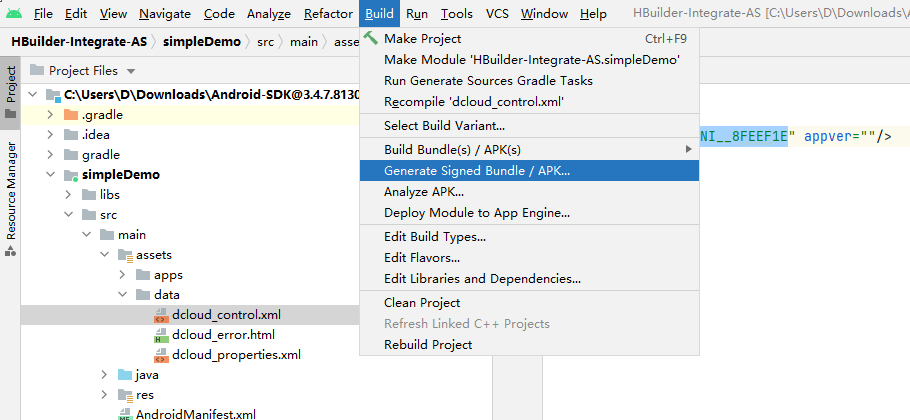Click the dcloud_error.html file icon

coord(161,335)
